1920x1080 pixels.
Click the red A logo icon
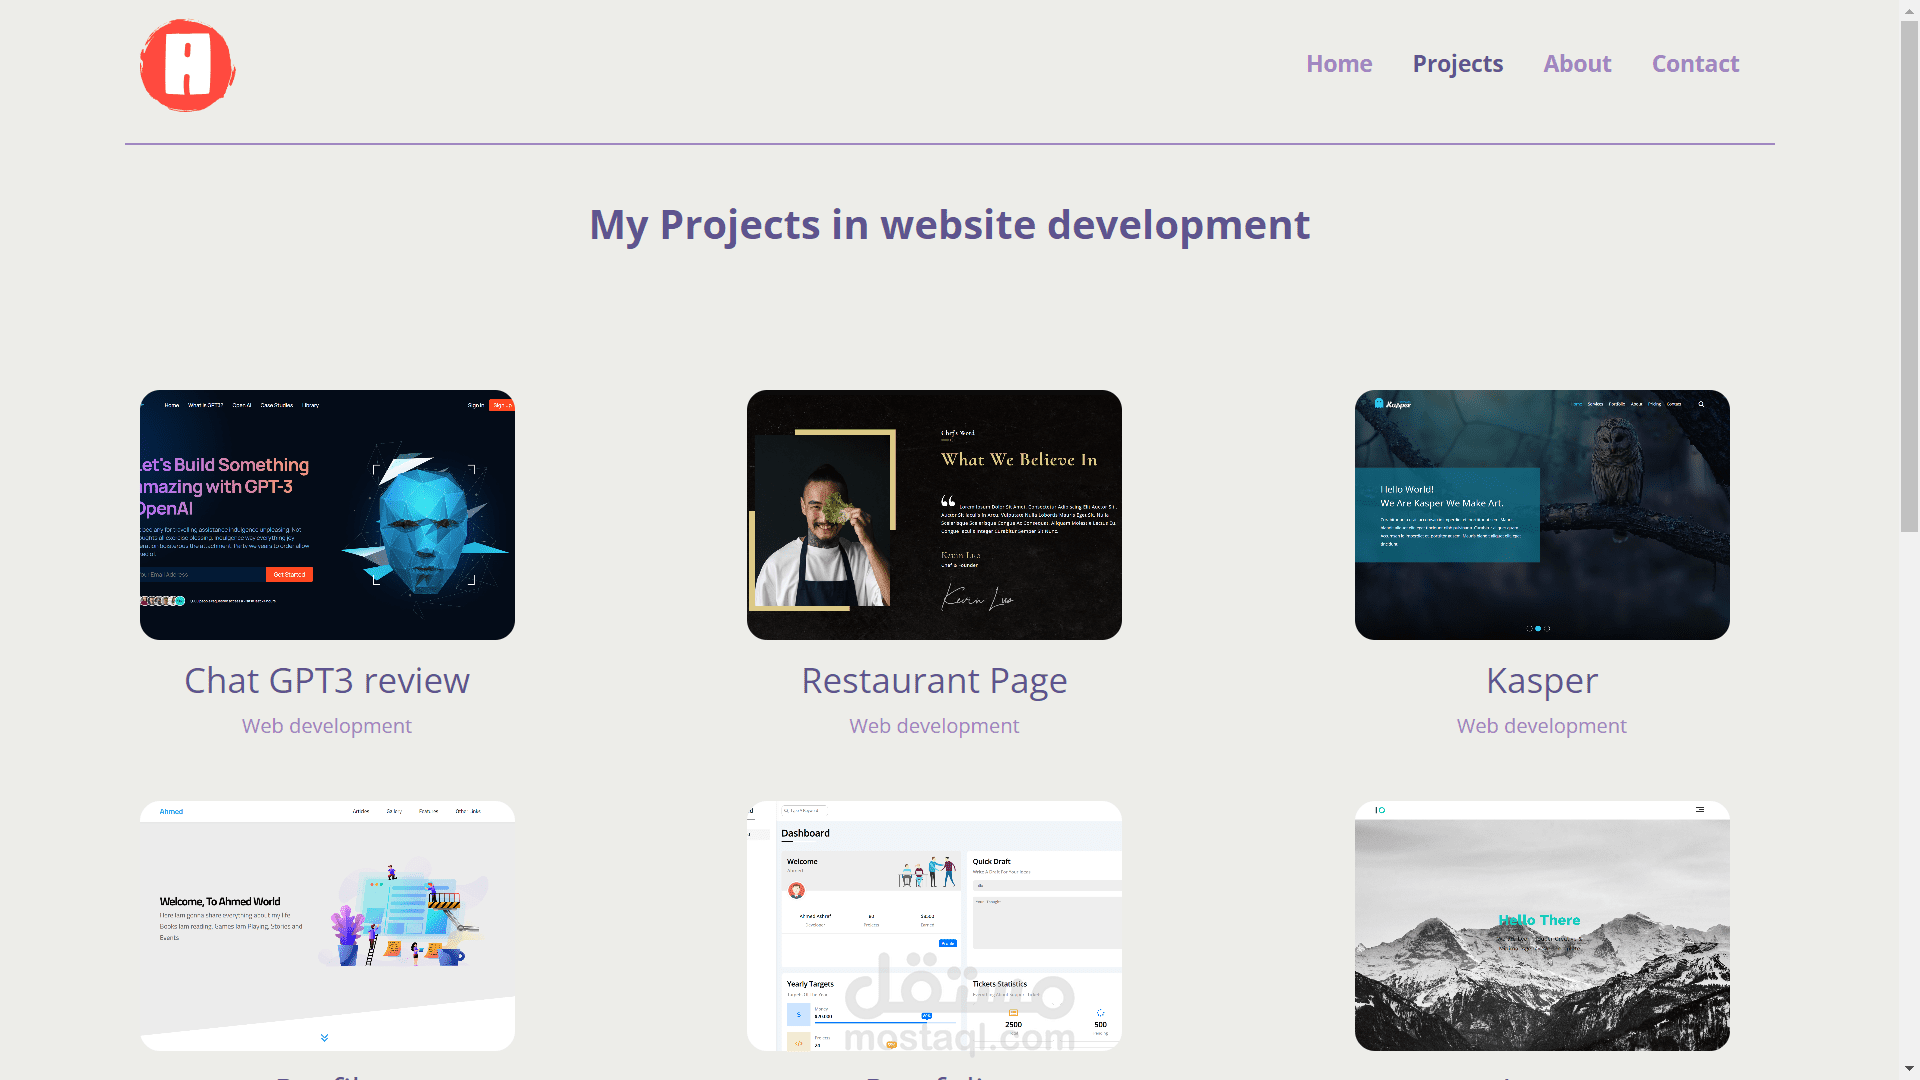coord(187,66)
